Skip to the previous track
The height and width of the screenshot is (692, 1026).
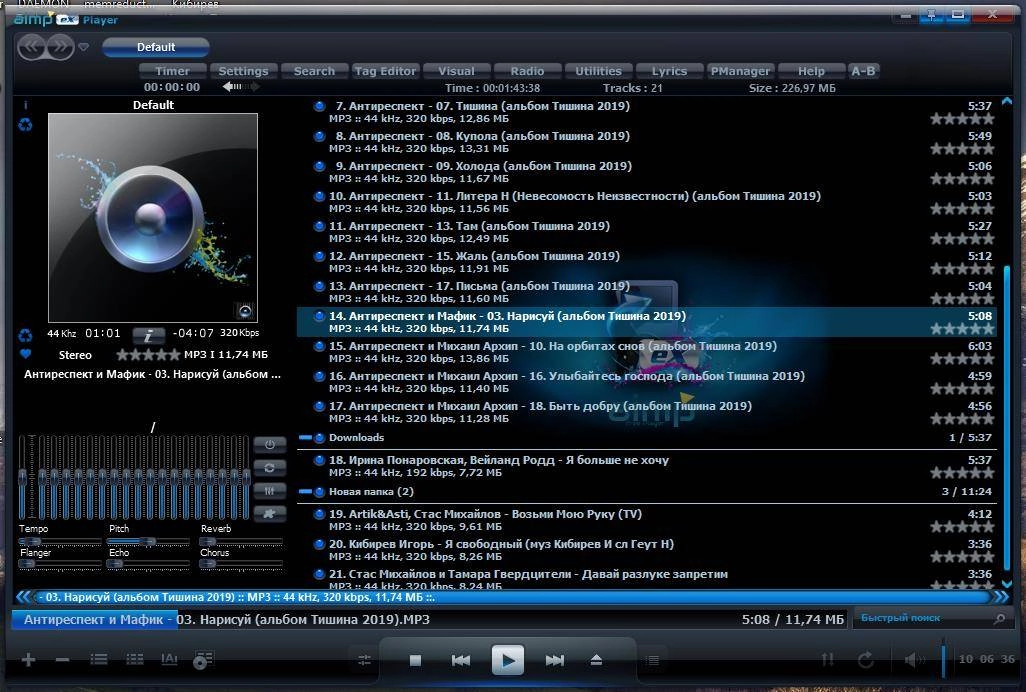click(461, 661)
